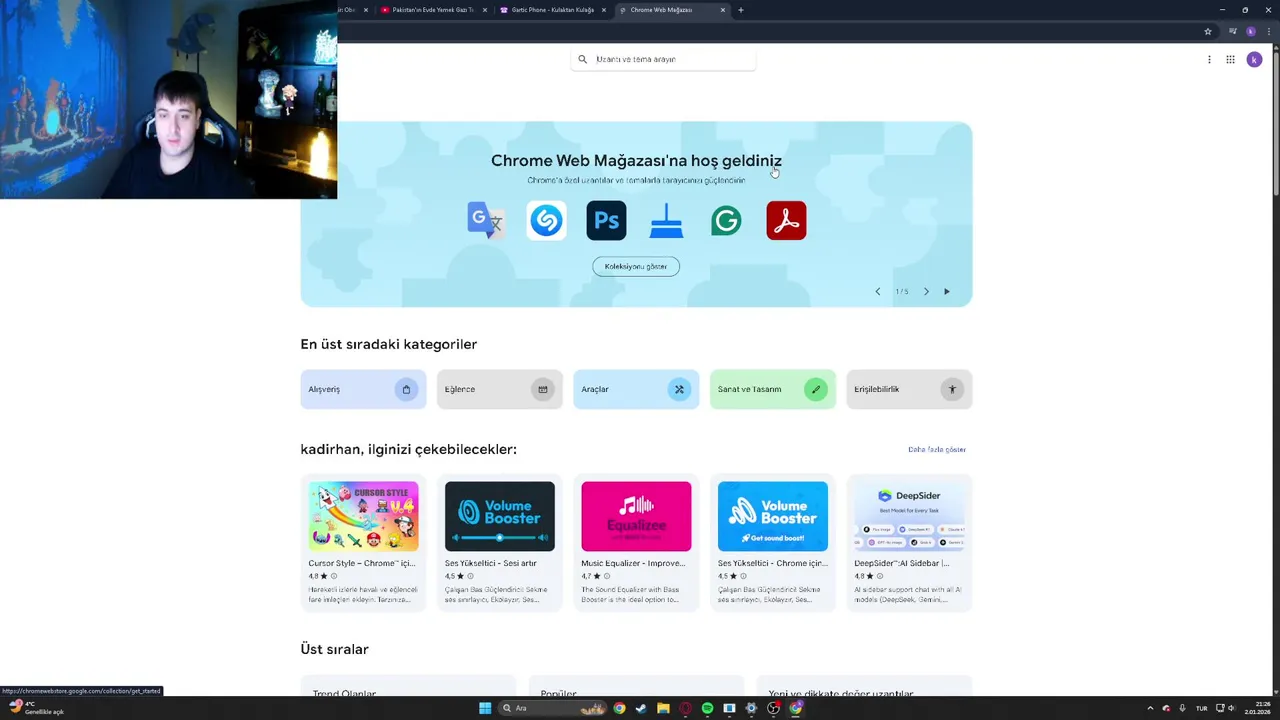Open clock and date 21:26
The height and width of the screenshot is (720, 1280).
[1257, 708]
